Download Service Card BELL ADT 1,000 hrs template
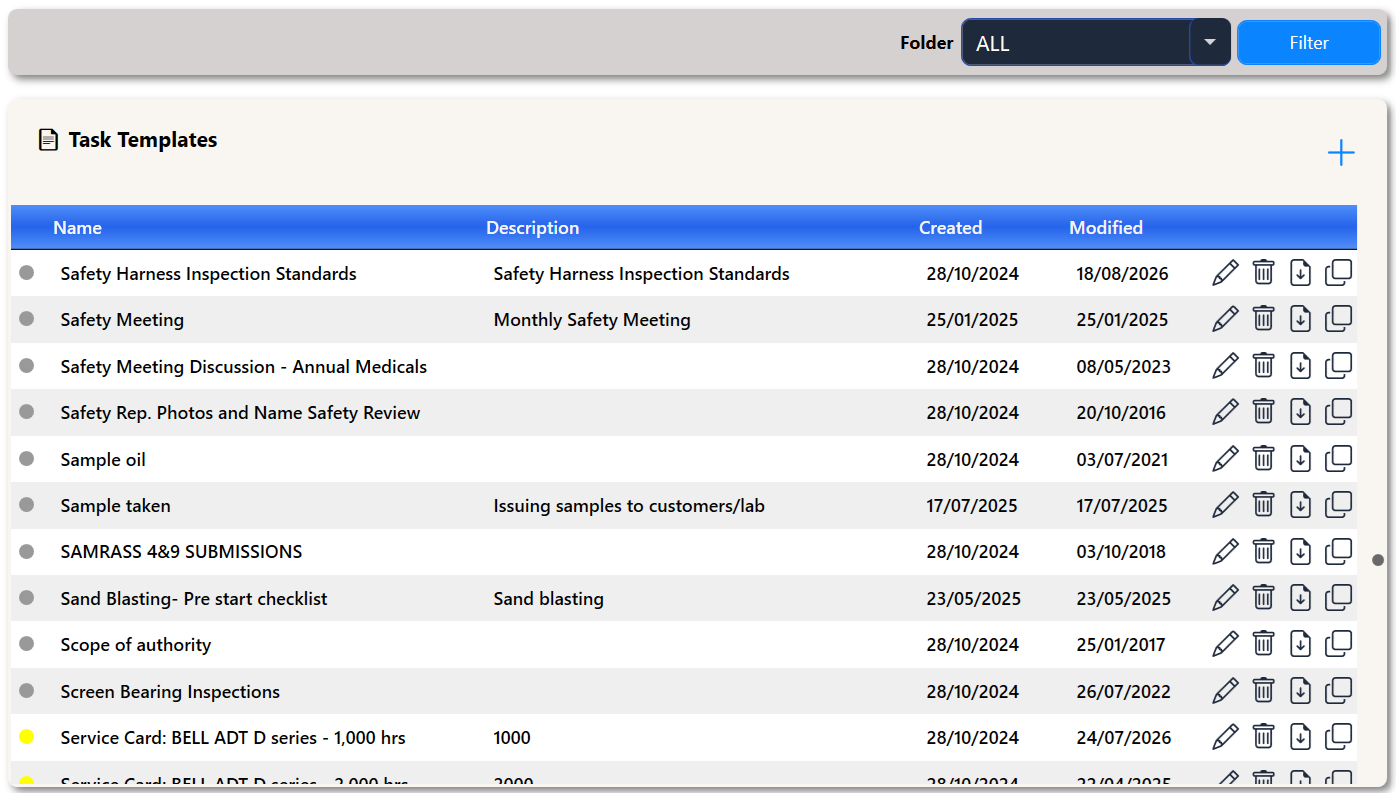This screenshot has height=793, width=1396. (x=1300, y=737)
